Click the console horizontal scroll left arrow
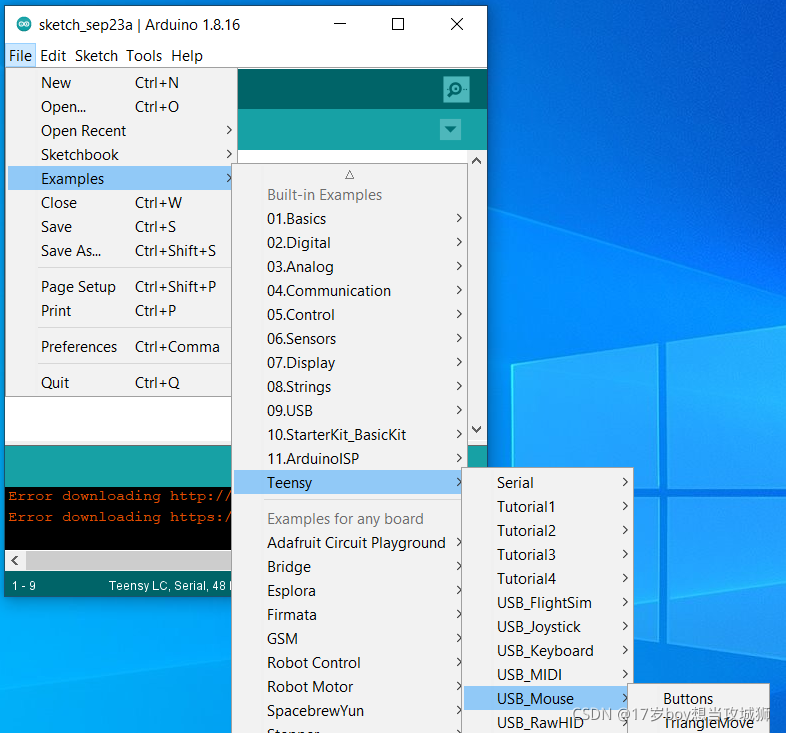The width and height of the screenshot is (786, 733). point(15,560)
